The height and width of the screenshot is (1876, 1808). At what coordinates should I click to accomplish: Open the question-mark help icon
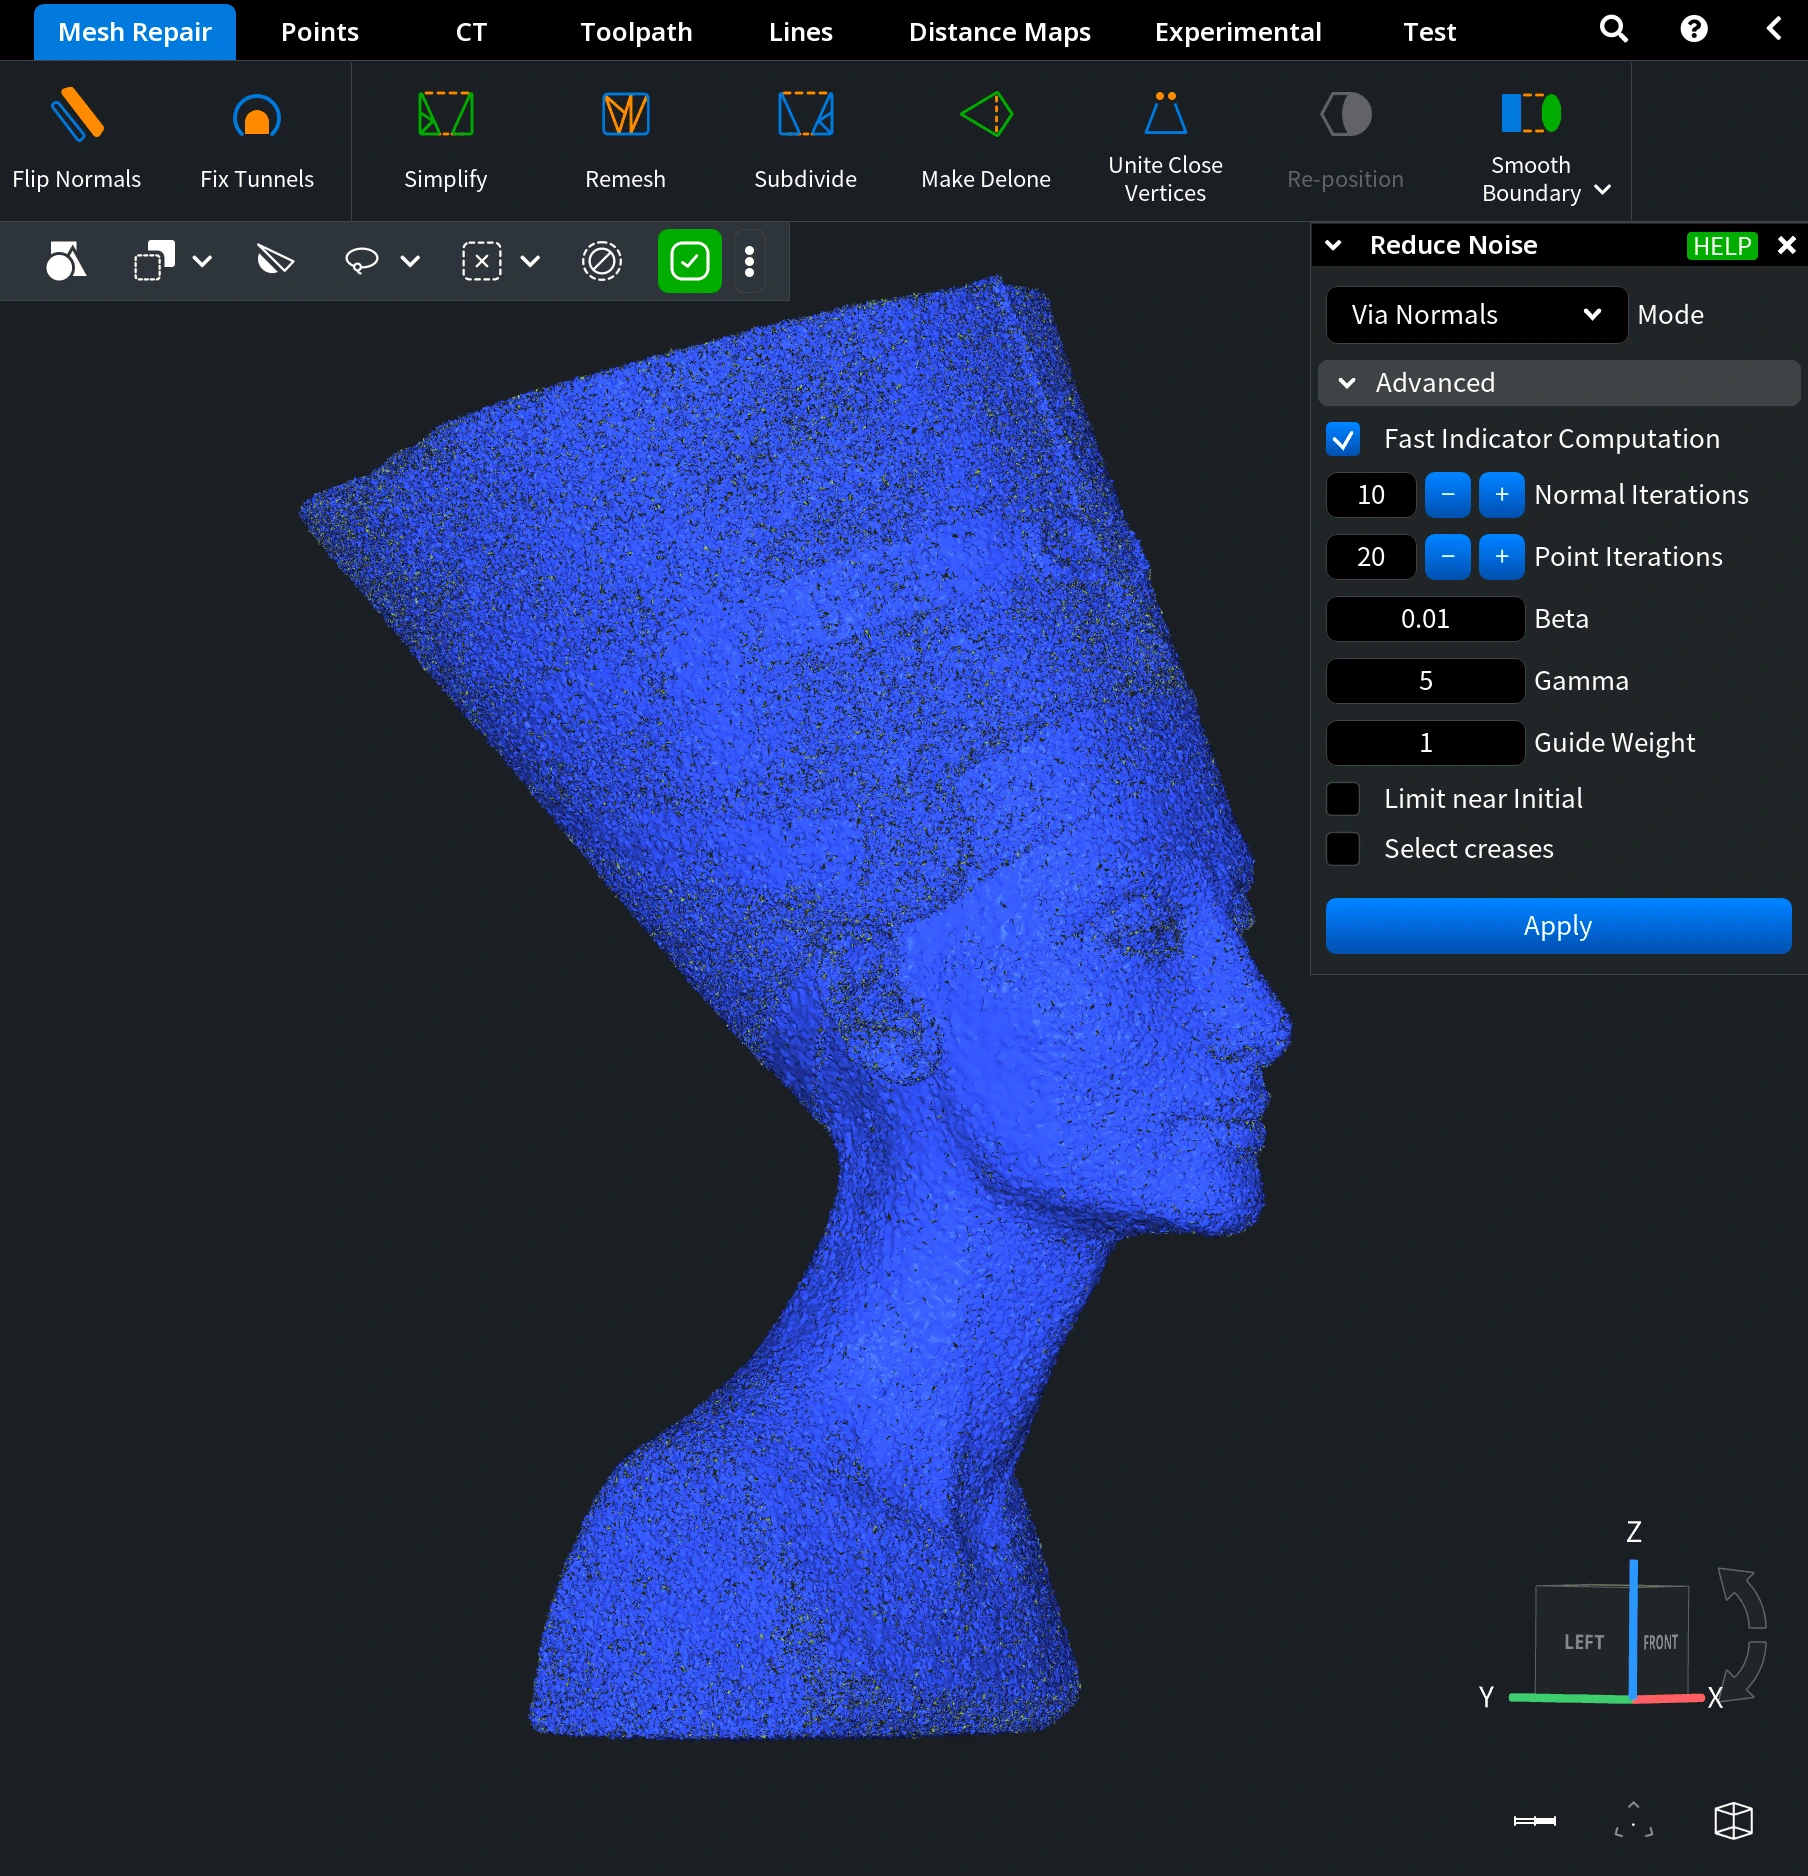tap(1694, 30)
